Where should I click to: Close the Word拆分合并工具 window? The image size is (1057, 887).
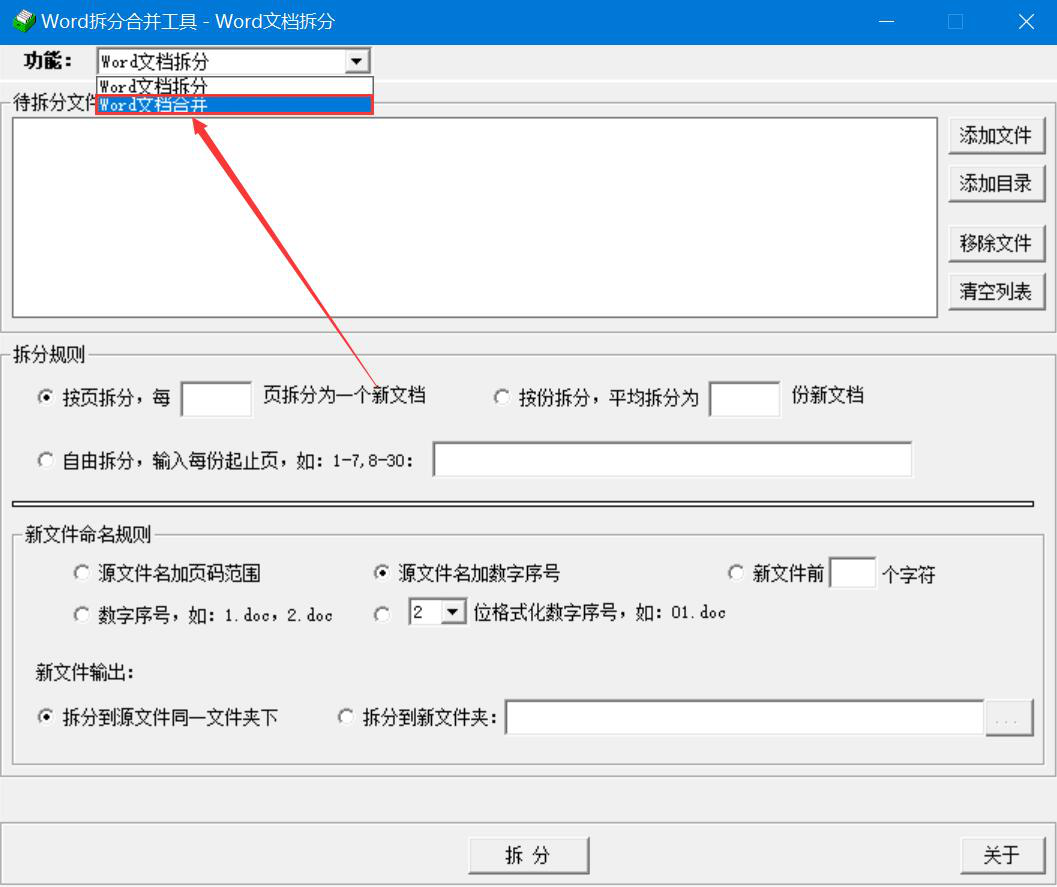point(1026,22)
